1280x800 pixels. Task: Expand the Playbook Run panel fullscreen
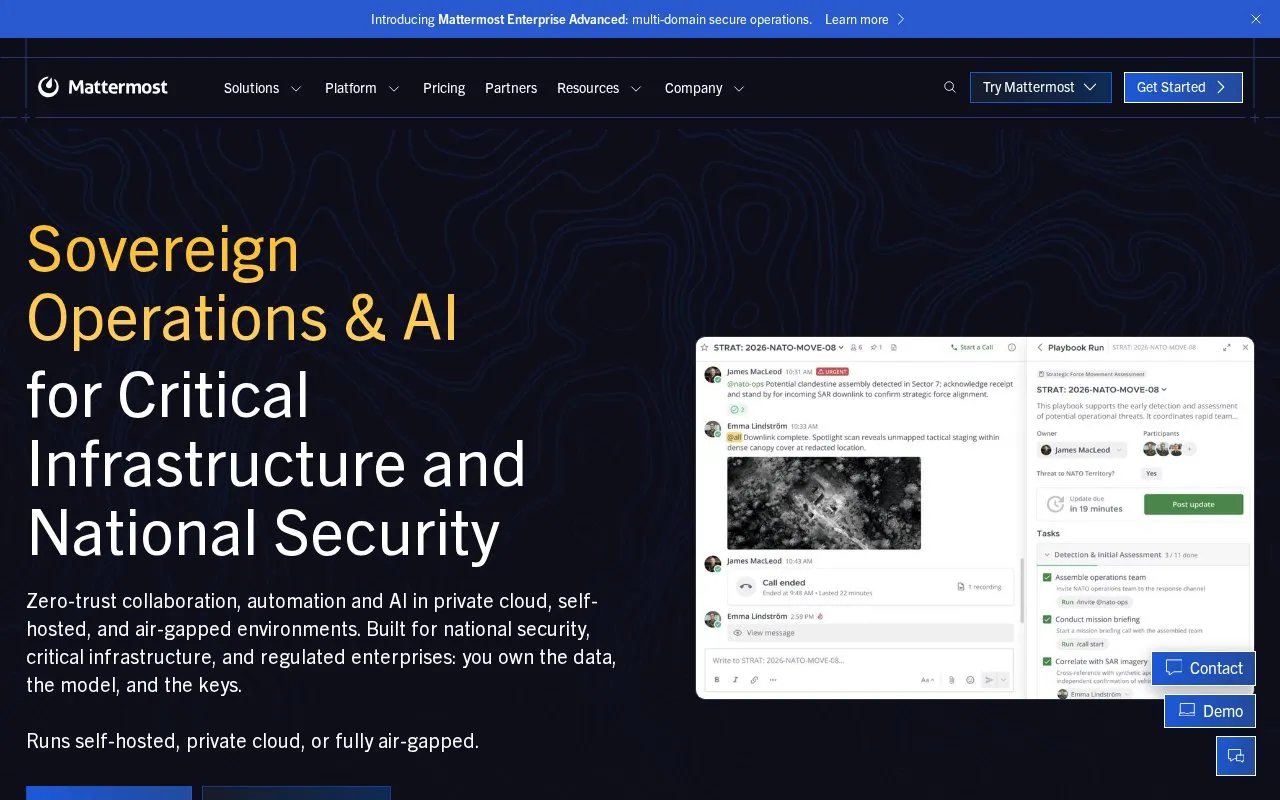pos(1227,347)
